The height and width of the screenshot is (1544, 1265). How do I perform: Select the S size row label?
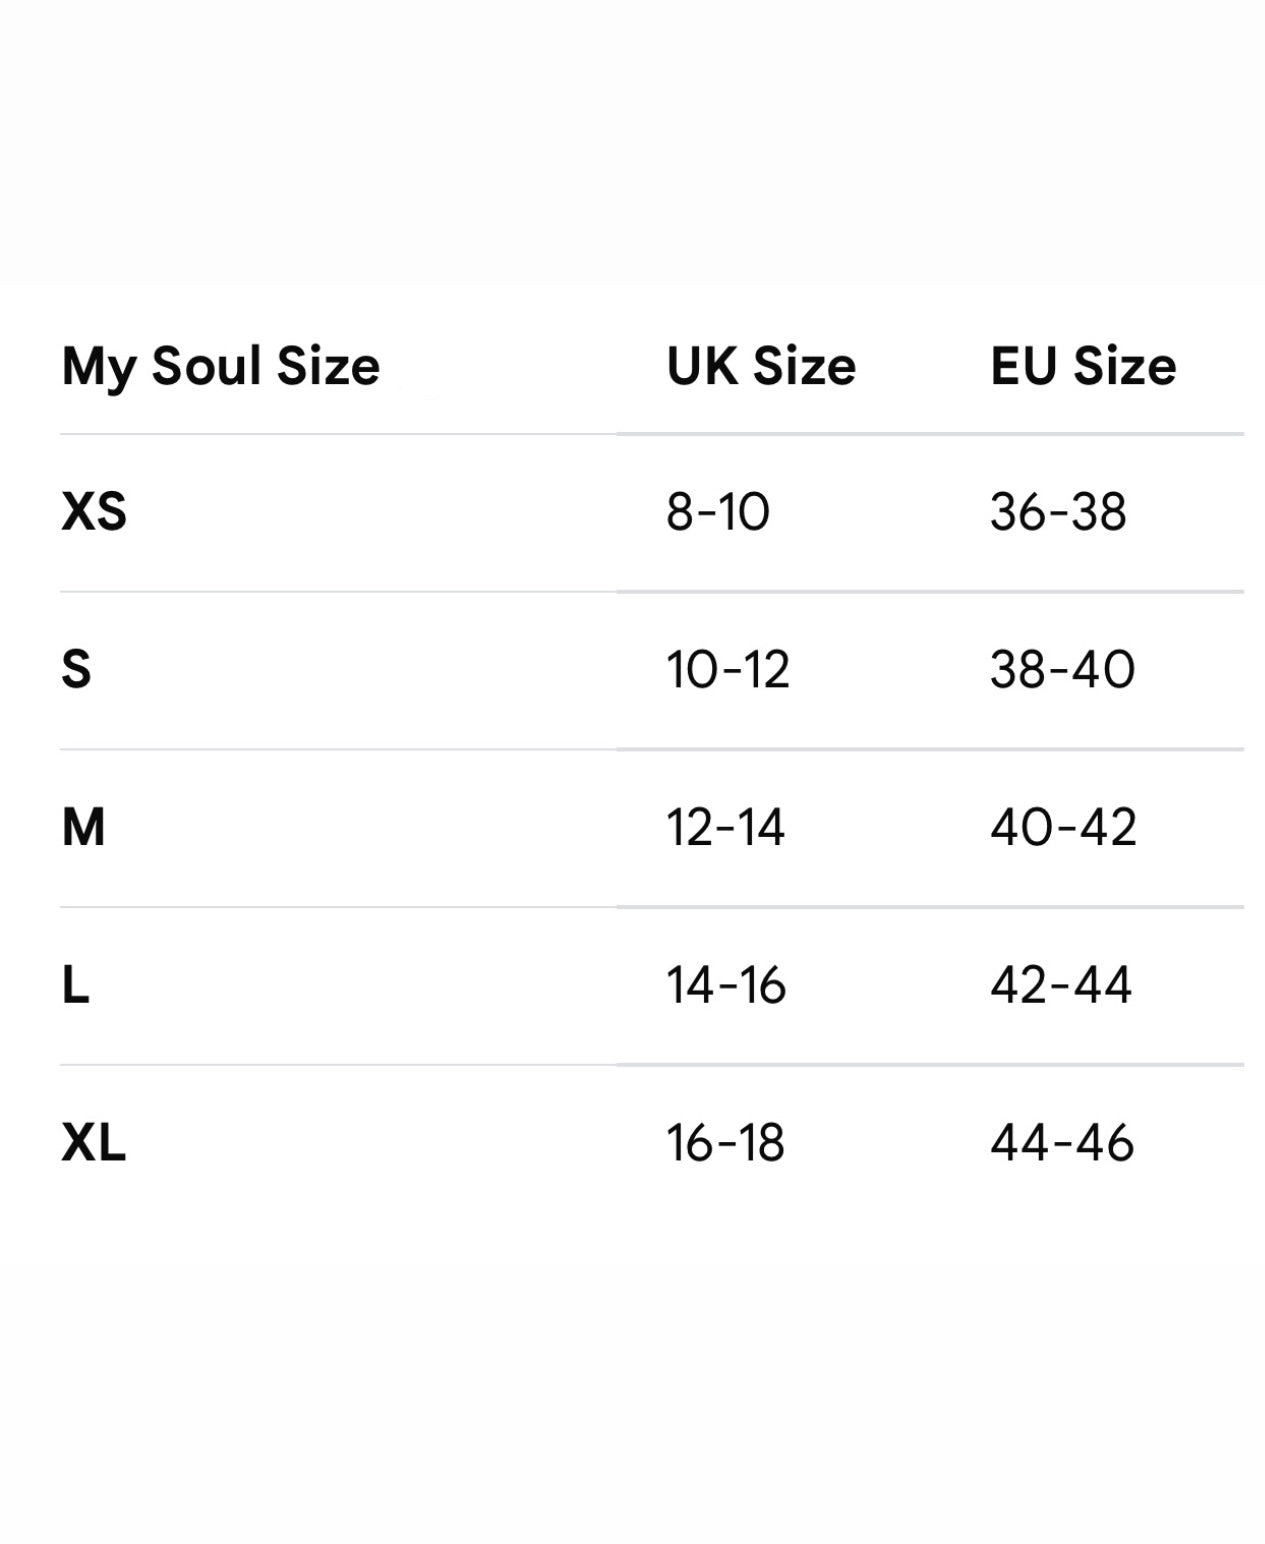76,669
